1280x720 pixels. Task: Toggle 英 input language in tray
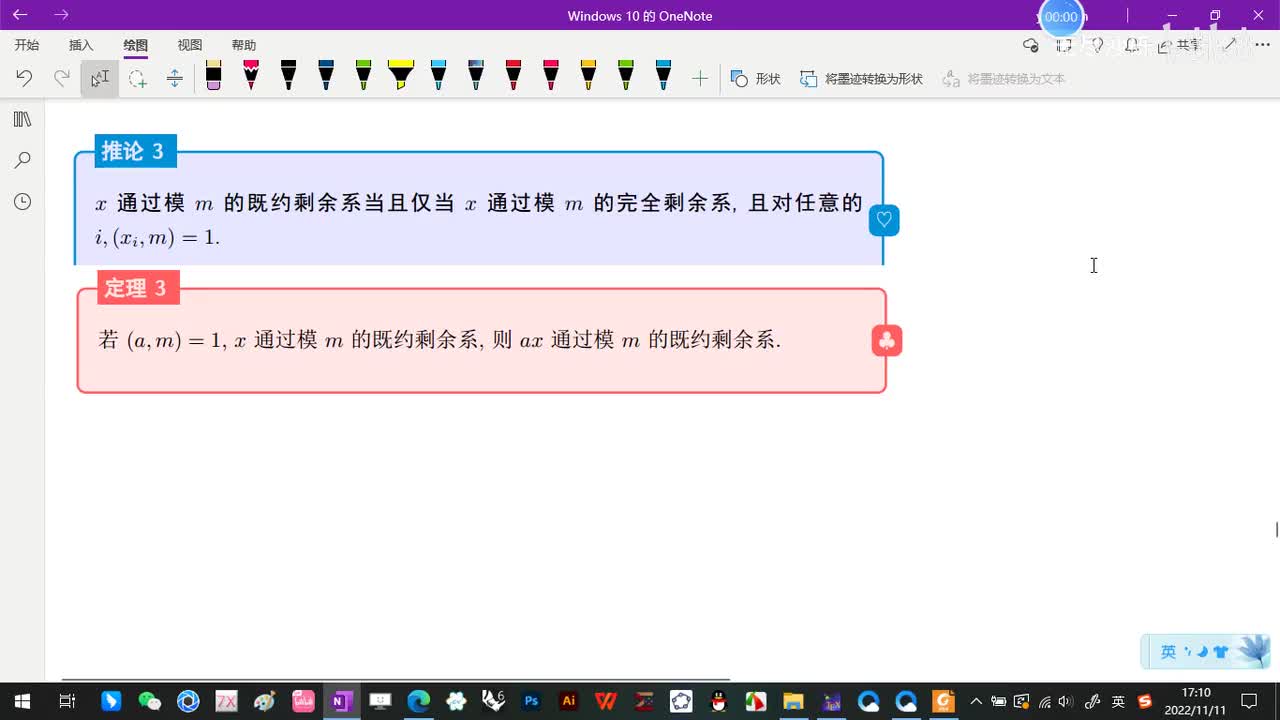pyautogui.click(x=1118, y=701)
